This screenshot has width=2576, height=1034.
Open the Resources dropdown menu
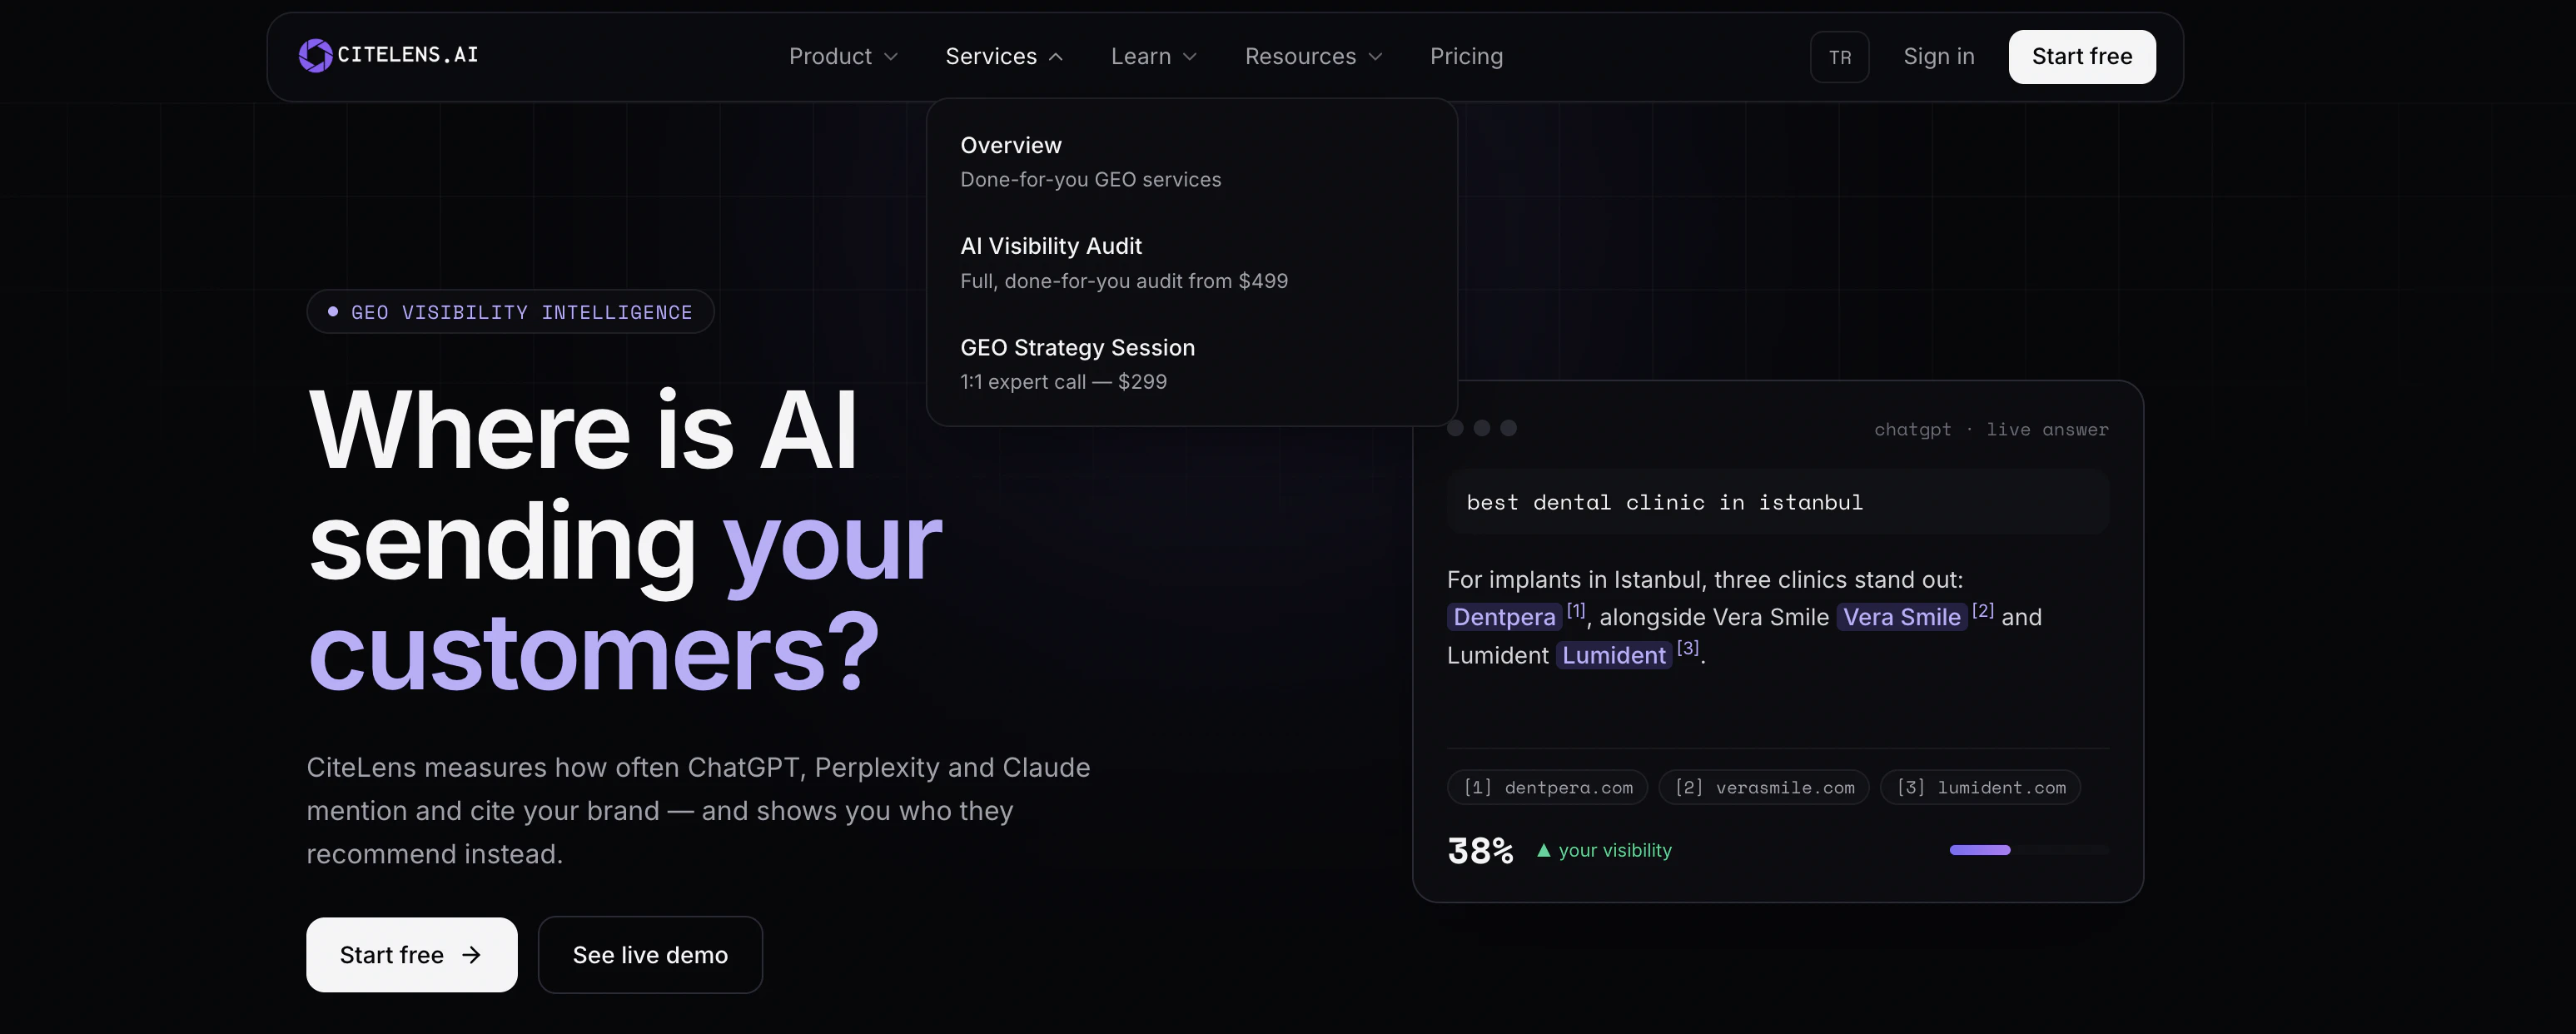click(x=1314, y=57)
